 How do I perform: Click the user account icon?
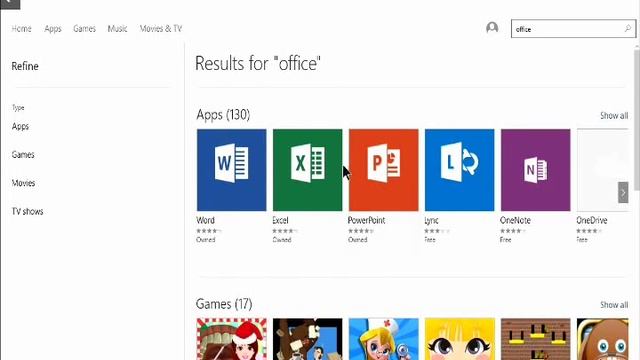492,28
